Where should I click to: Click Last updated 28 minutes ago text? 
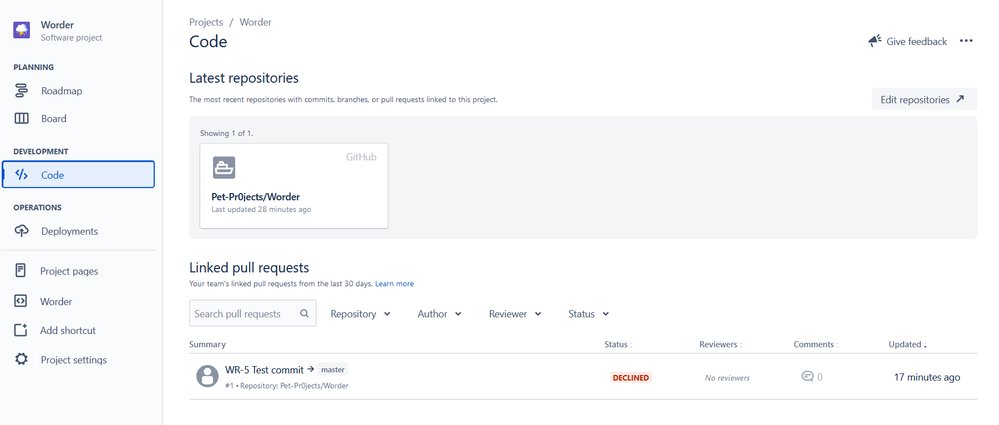coord(261,209)
